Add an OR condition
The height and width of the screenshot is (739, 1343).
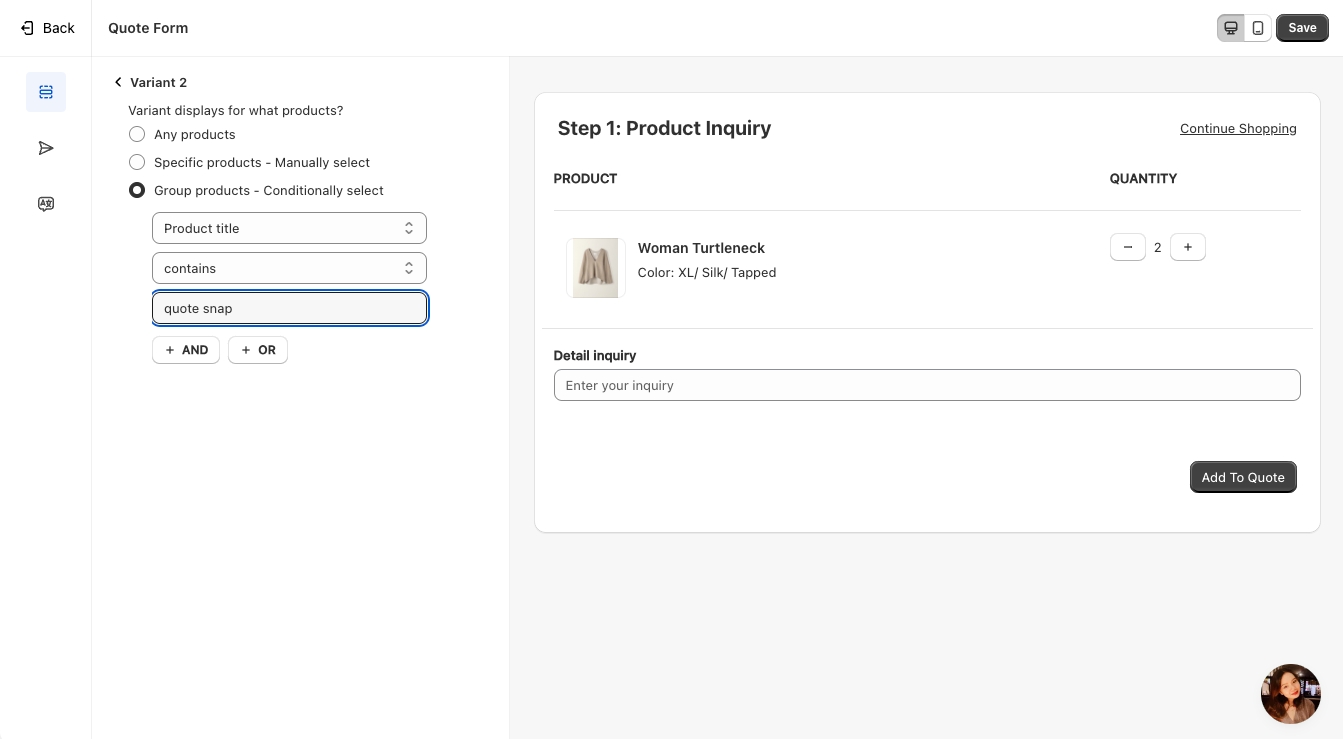pos(258,350)
